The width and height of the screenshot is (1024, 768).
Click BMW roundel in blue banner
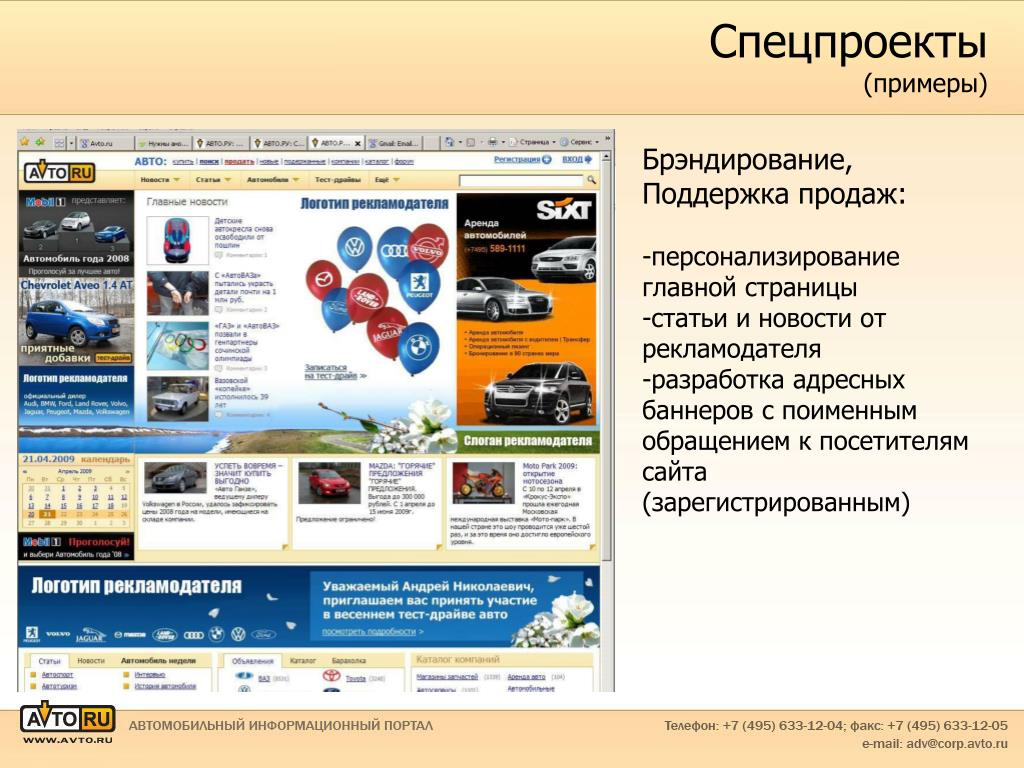[217, 634]
